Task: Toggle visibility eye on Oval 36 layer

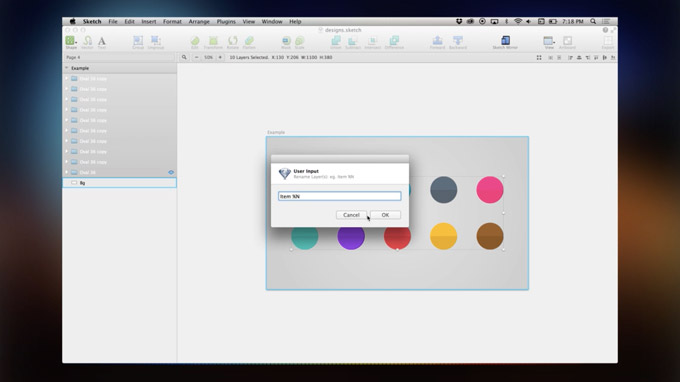Action: point(171,172)
